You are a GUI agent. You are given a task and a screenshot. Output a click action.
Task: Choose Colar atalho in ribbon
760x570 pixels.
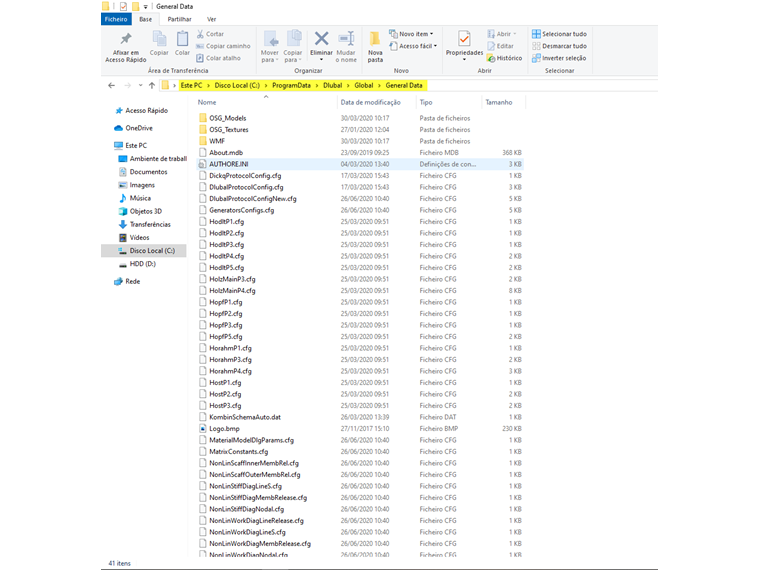(218, 58)
